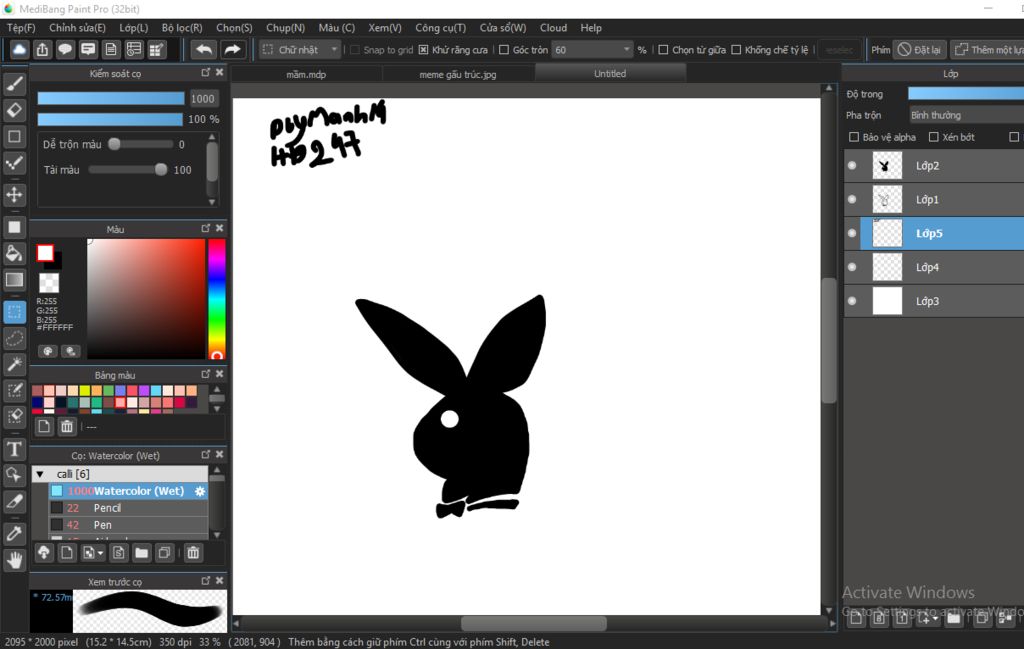Enable Xén bớt checkbox

pos(934,137)
